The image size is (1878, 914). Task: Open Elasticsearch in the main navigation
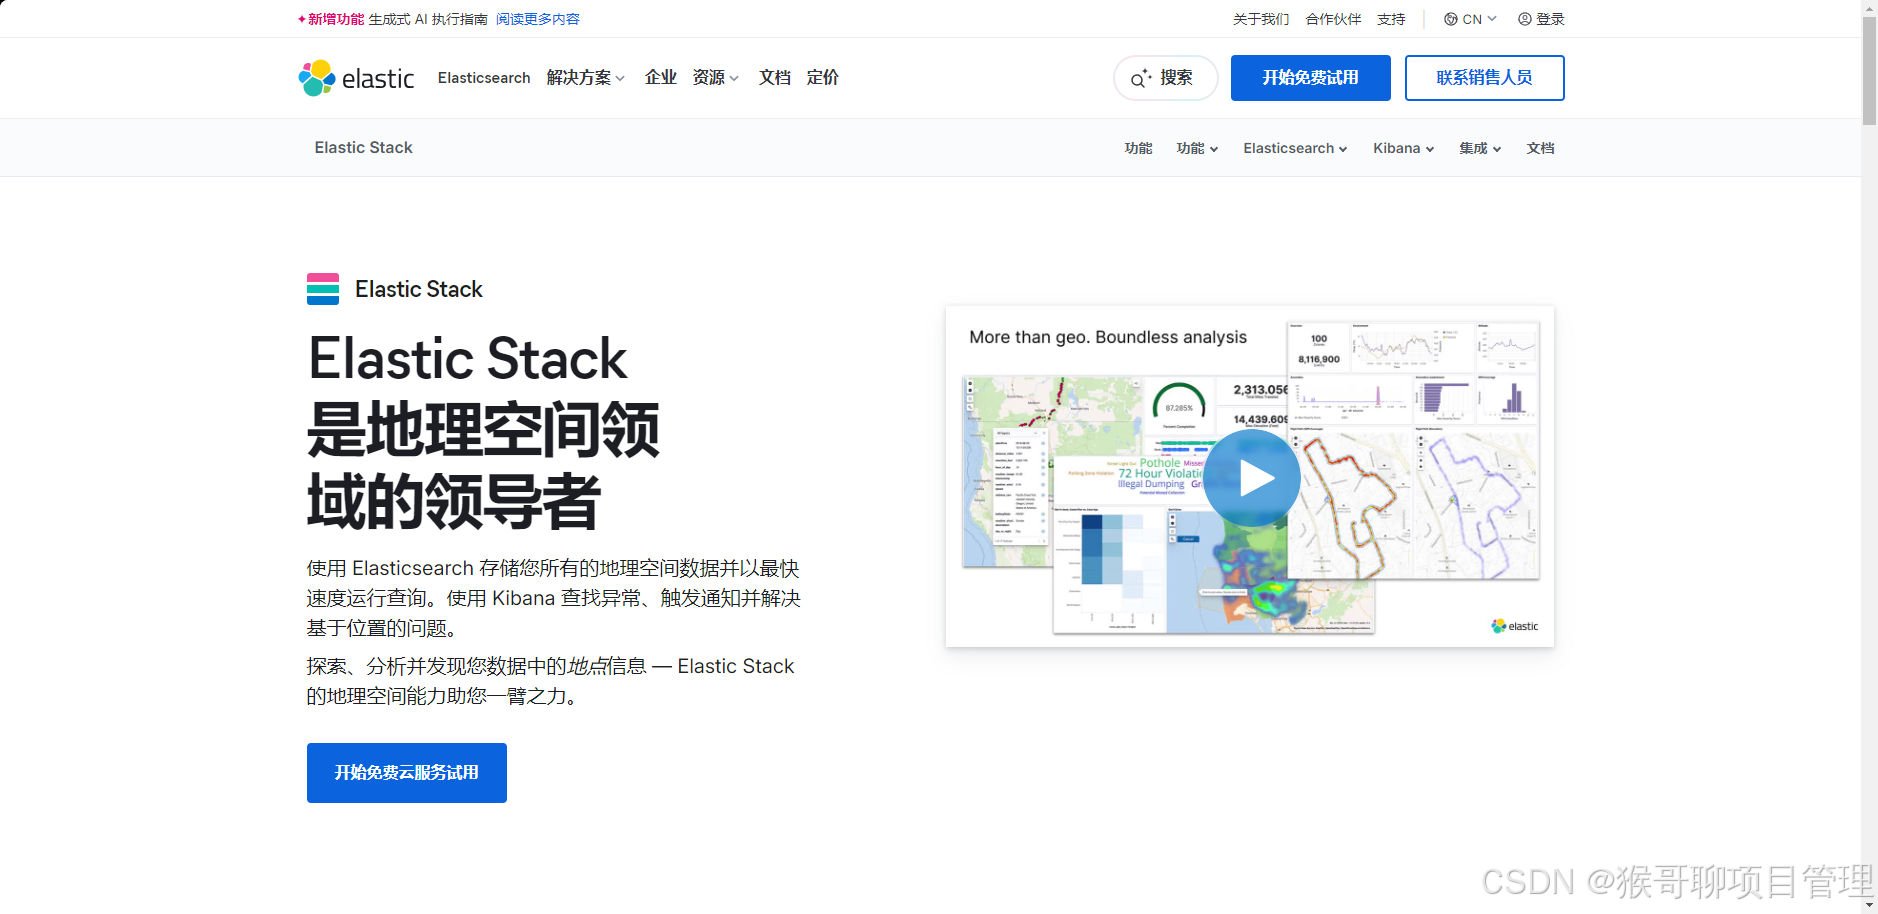click(x=484, y=78)
